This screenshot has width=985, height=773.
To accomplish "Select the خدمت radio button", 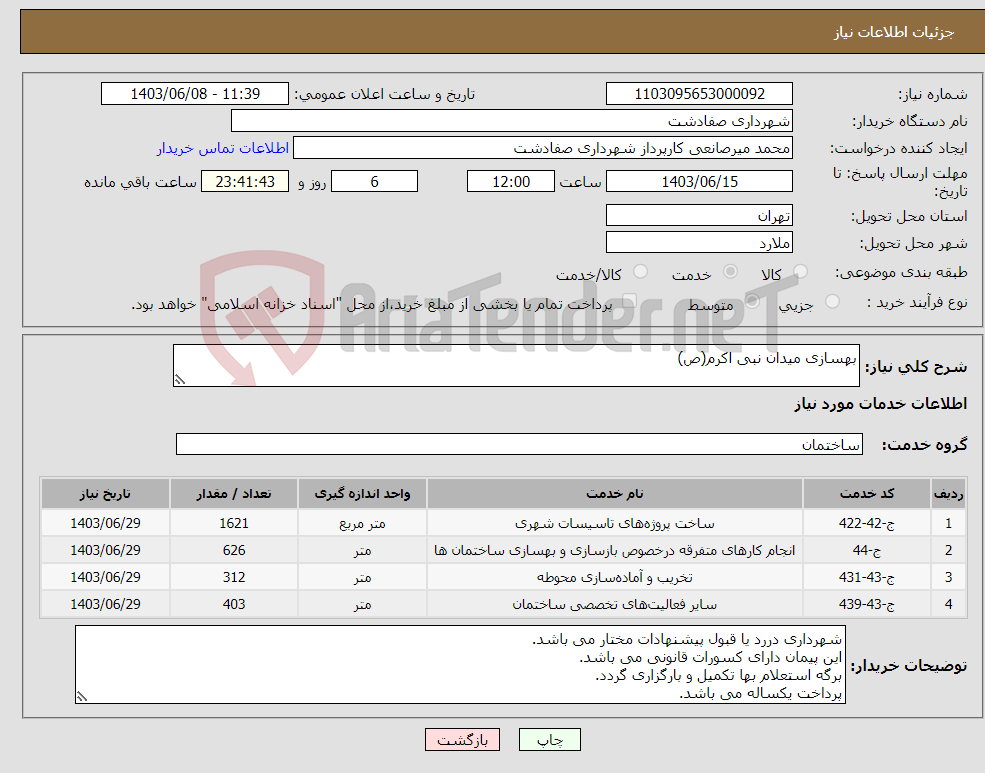I will 730,272.
